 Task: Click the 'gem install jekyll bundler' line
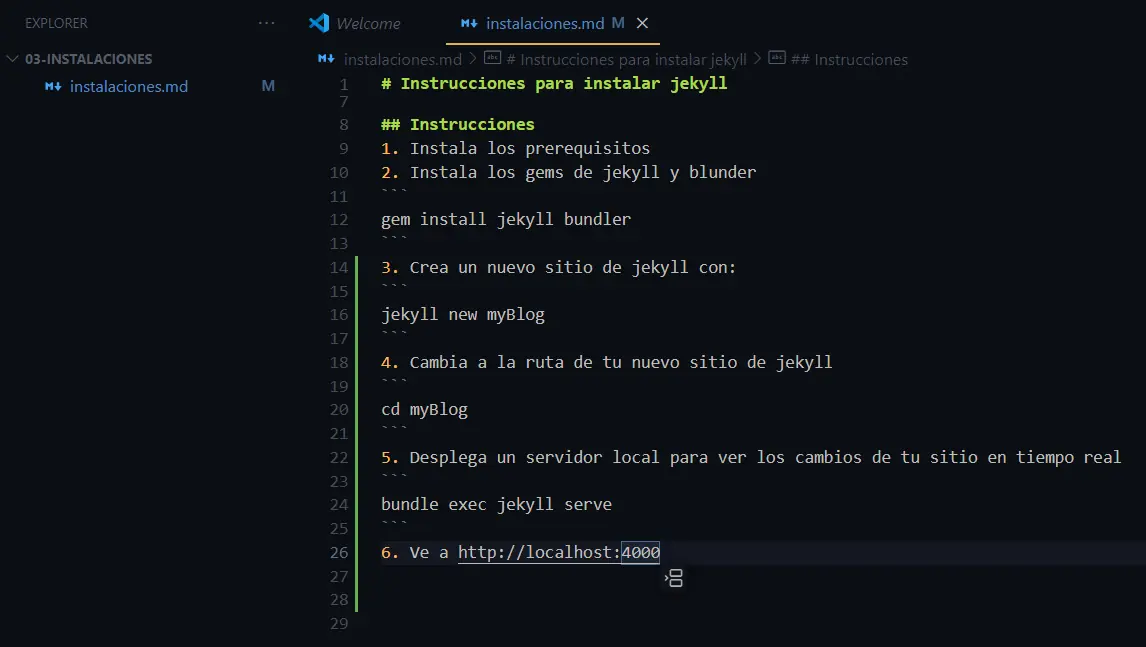coord(506,219)
